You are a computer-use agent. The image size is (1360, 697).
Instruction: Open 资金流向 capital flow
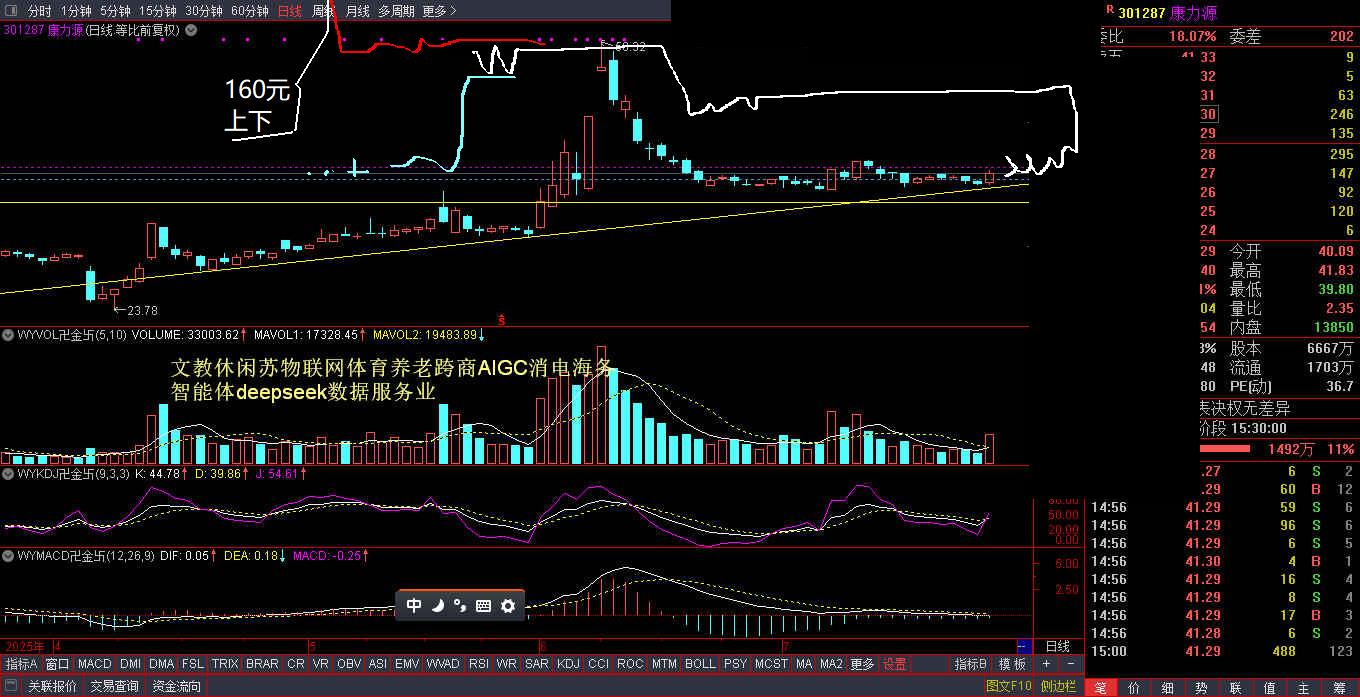pyautogui.click(x=176, y=687)
